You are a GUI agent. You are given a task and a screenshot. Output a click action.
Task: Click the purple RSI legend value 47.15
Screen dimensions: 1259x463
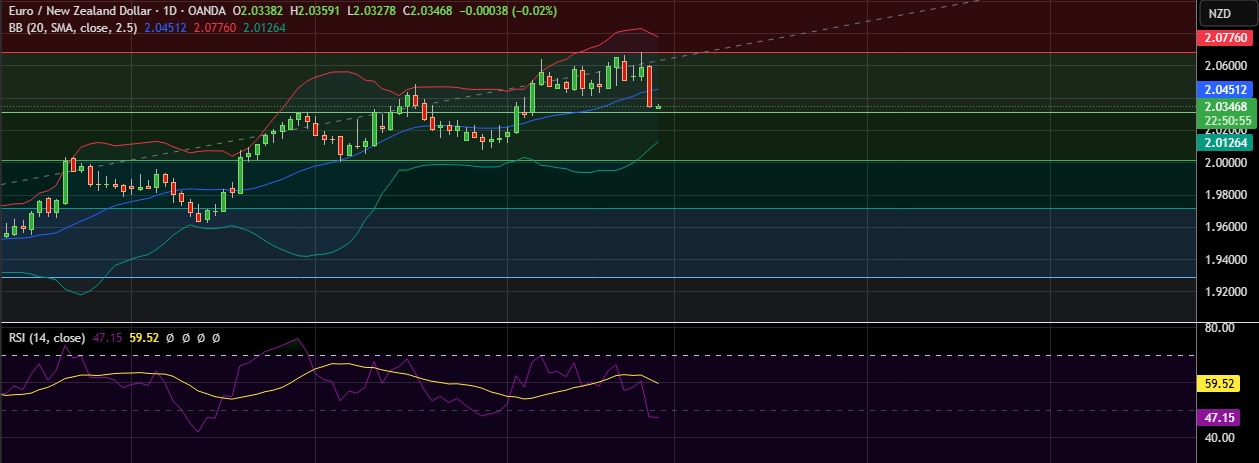click(x=107, y=338)
